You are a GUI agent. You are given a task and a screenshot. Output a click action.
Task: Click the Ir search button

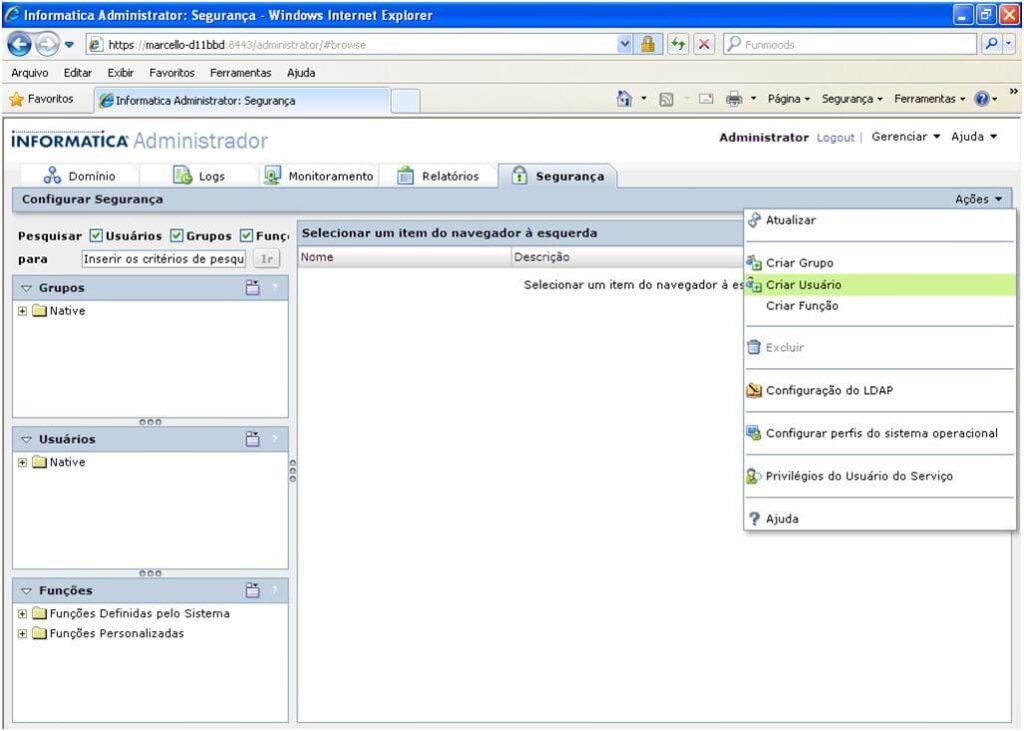coord(266,259)
